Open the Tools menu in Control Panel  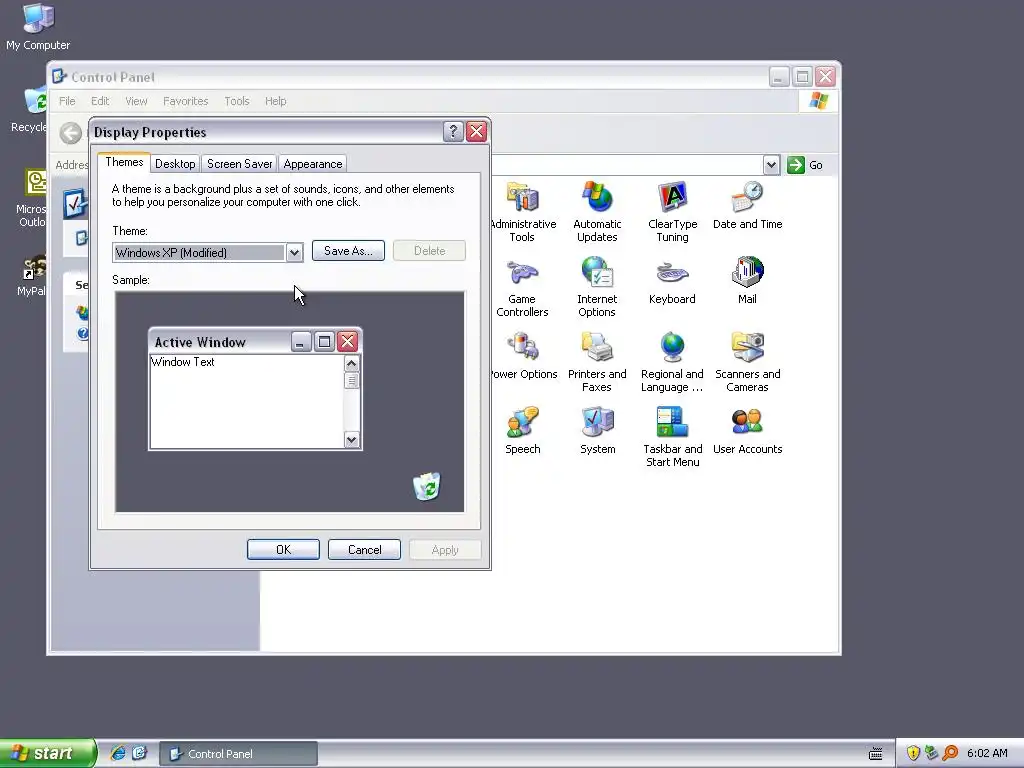(x=237, y=101)
